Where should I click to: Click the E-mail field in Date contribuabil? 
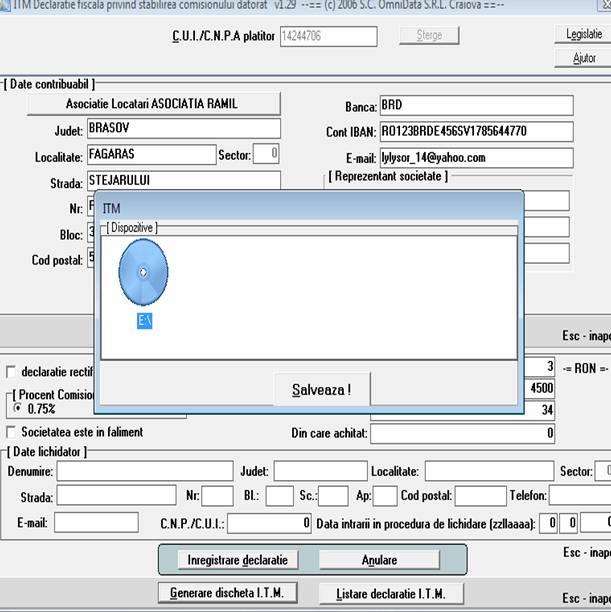click(476, 158)
